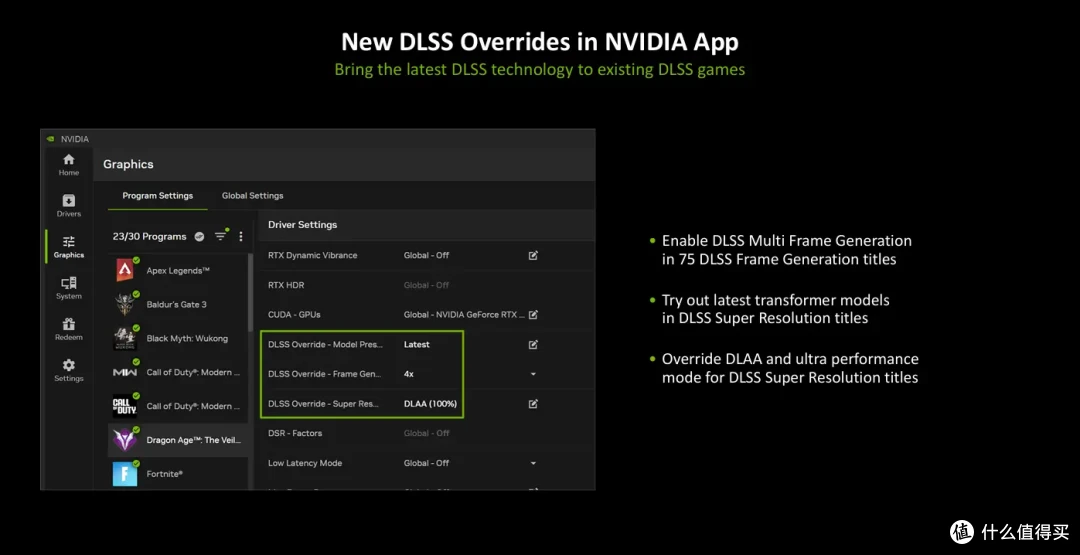Click the optimize icon next to 23/30 Programs
The image size is (1080, 555).
click(x=199, y=236)
